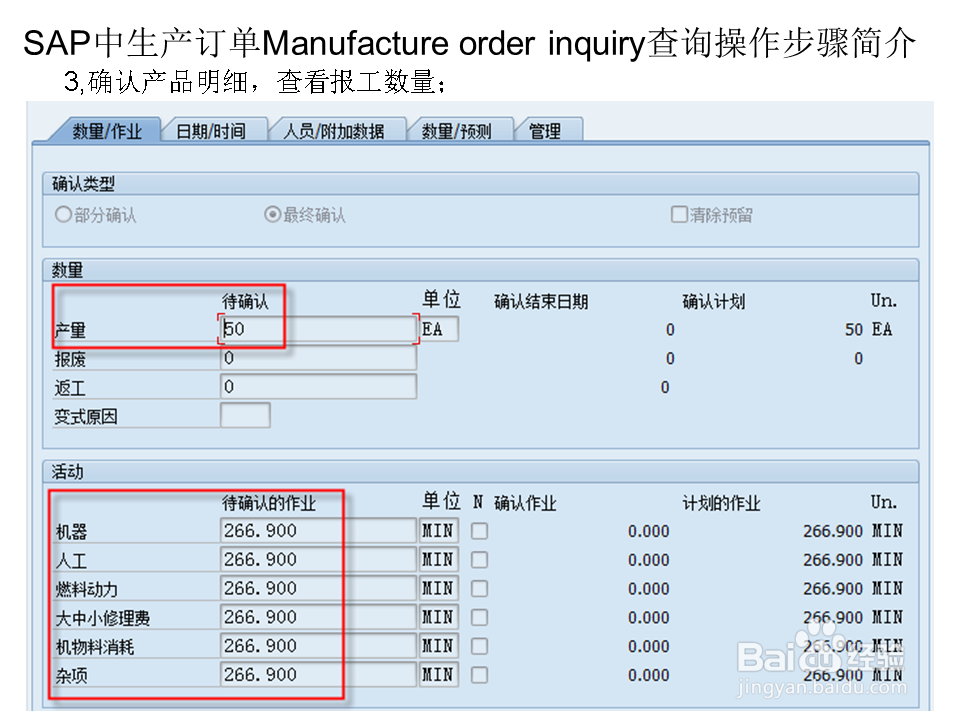Click the 机物料消耗 activity value field
The image size is (960, 720).
(x=318, y=645)
